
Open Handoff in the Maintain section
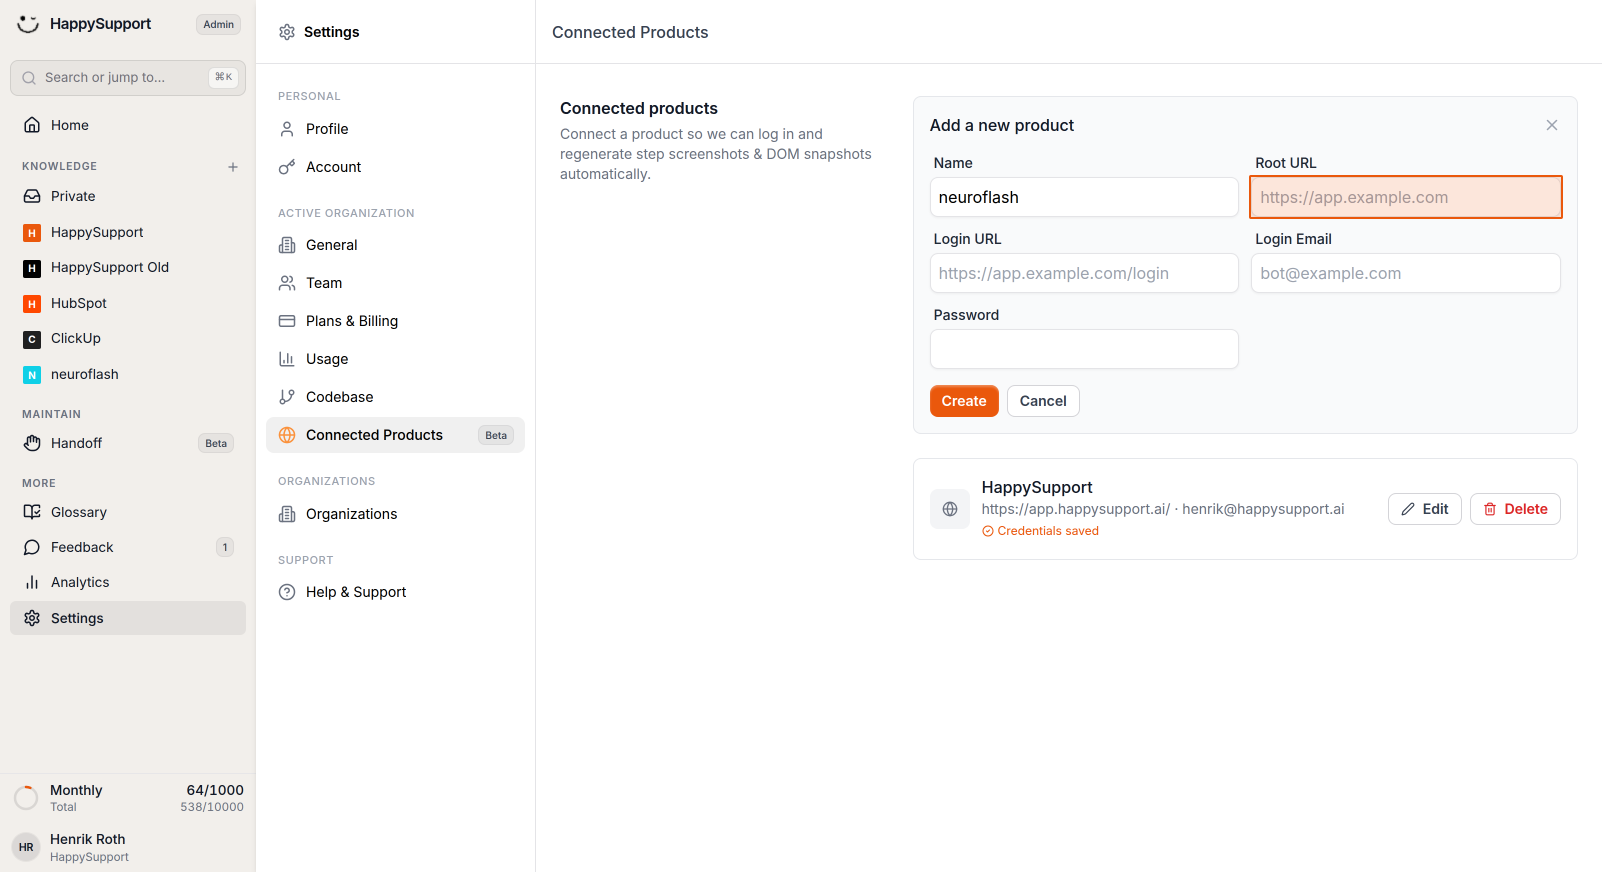pos(128,443)
